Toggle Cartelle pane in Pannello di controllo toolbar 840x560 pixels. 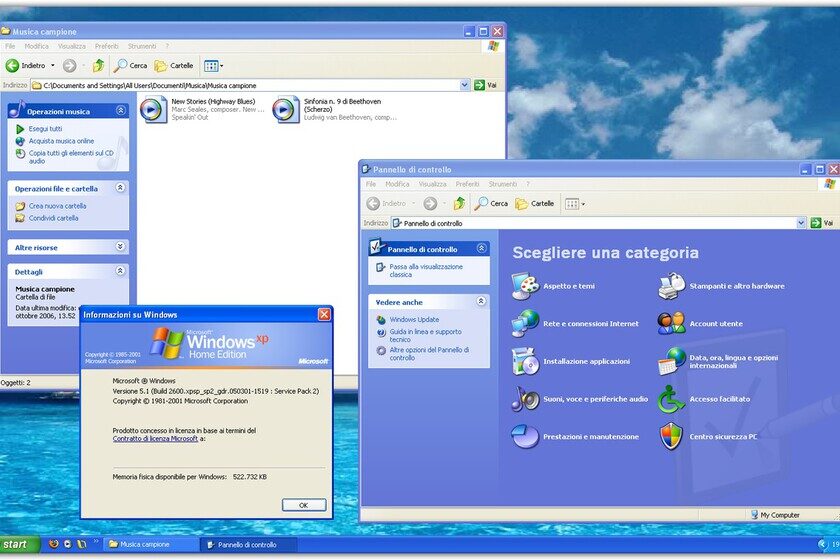click(x=535, y=204)
